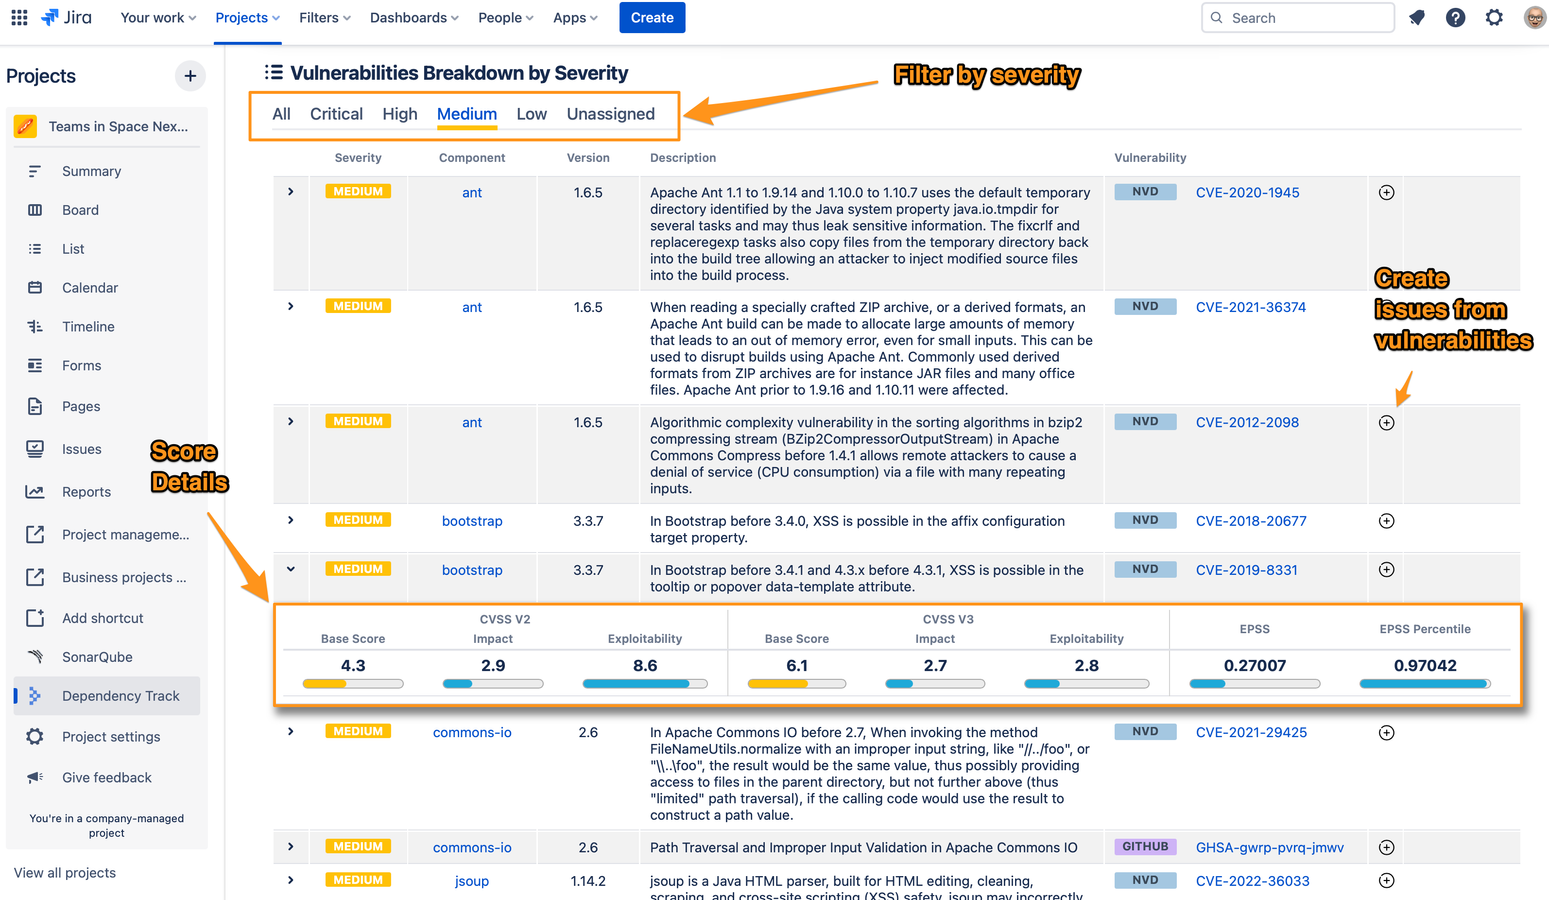This screenshot has height=900, width=1549.
Task: Click the CVSS V2 Exploitability 8.6 bar
Action: coord(645,684)
